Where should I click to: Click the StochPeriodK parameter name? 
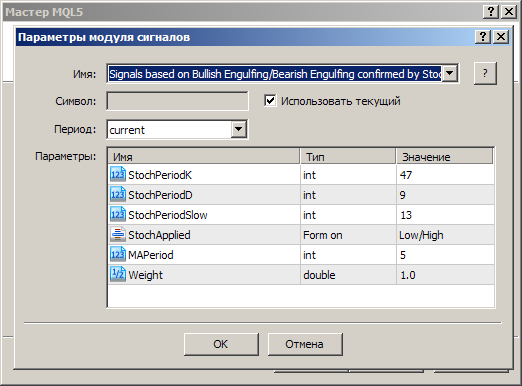coord(160,175)
